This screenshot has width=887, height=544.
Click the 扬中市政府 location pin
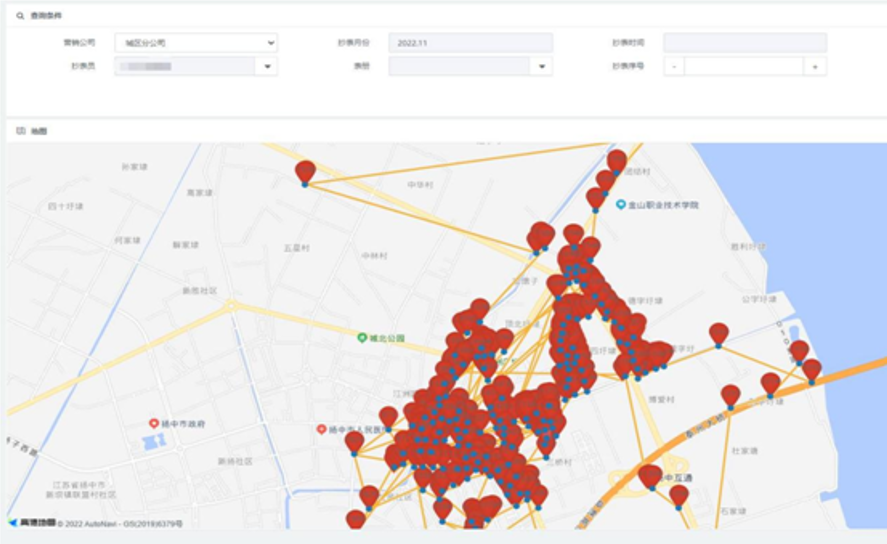pyautogui.click(x=153, y=424)
